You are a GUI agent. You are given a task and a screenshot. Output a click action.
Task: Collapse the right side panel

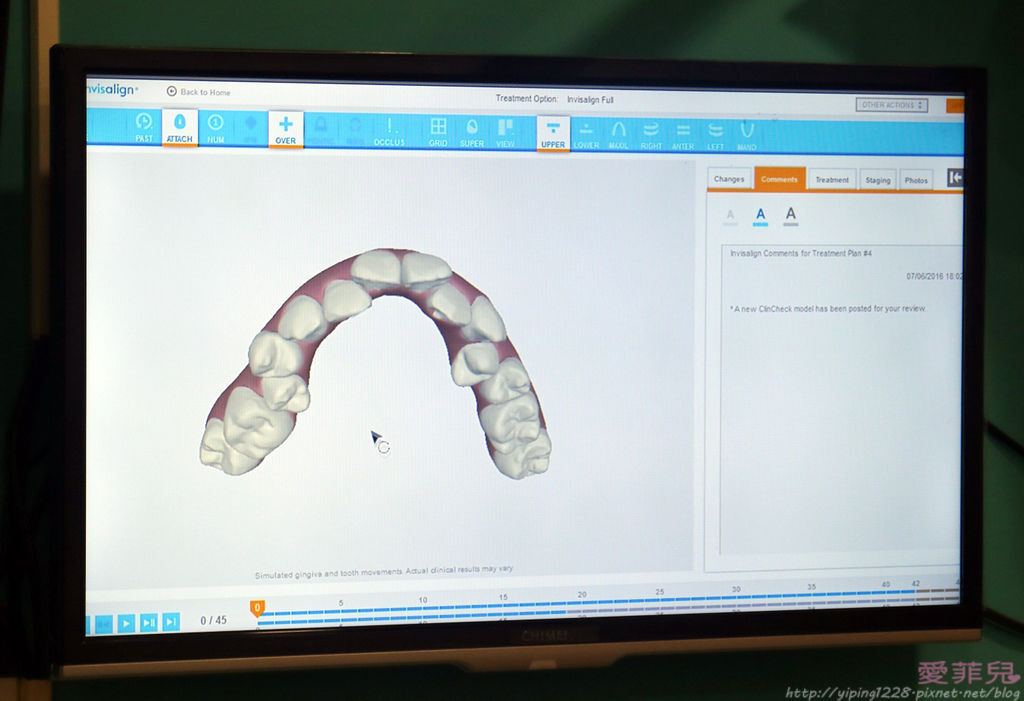coord(954,178)
